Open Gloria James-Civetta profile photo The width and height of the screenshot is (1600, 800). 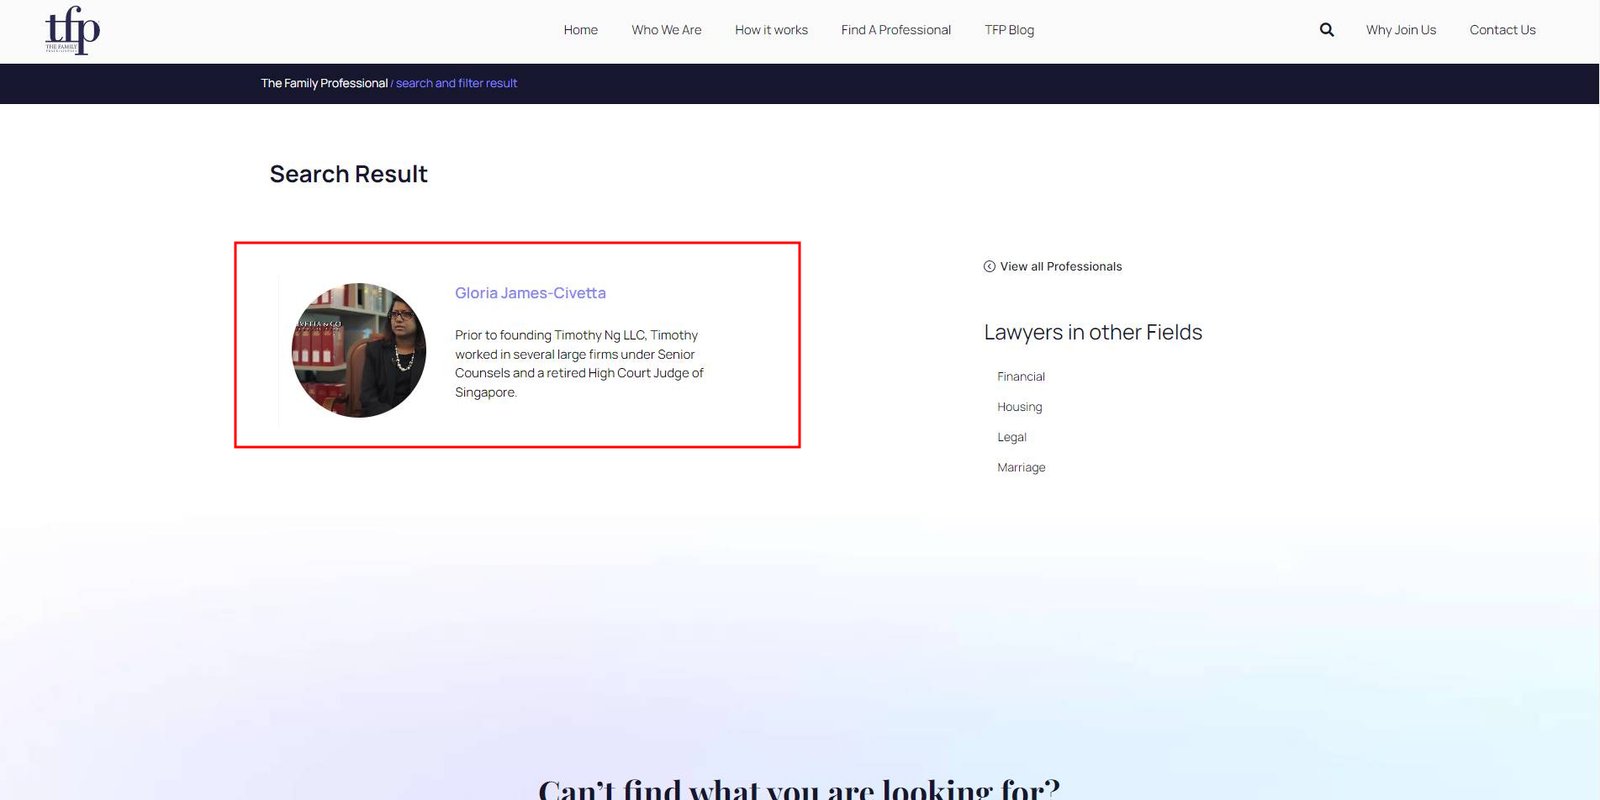(358, 350)
